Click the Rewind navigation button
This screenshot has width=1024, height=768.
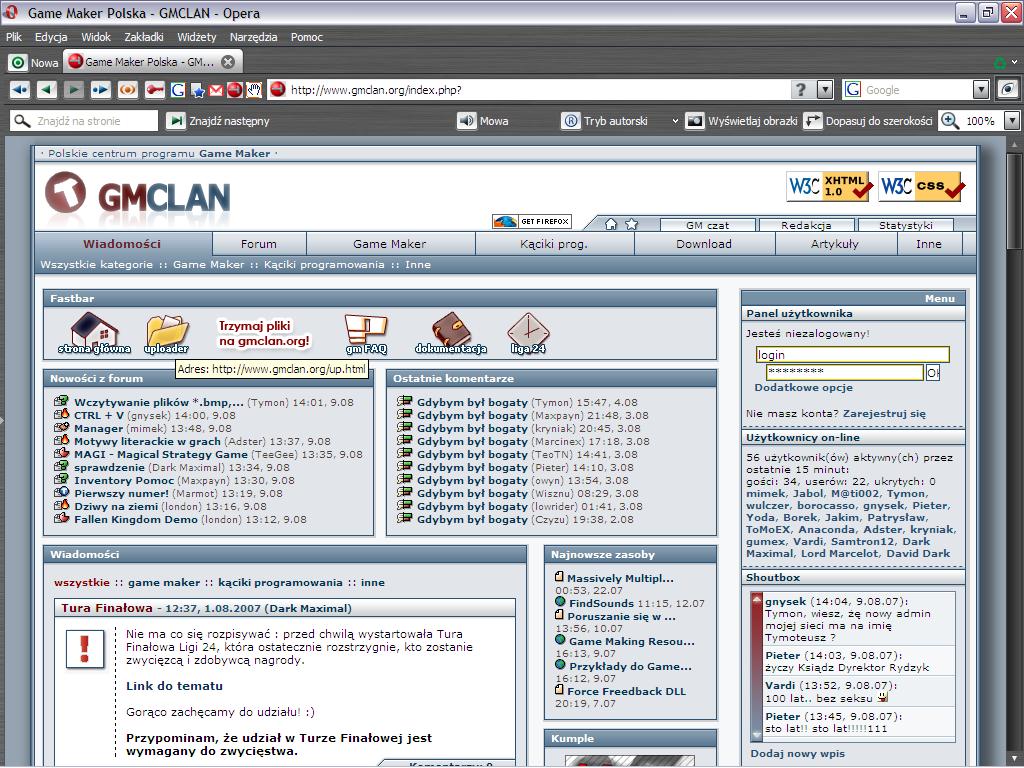point(19,90)
